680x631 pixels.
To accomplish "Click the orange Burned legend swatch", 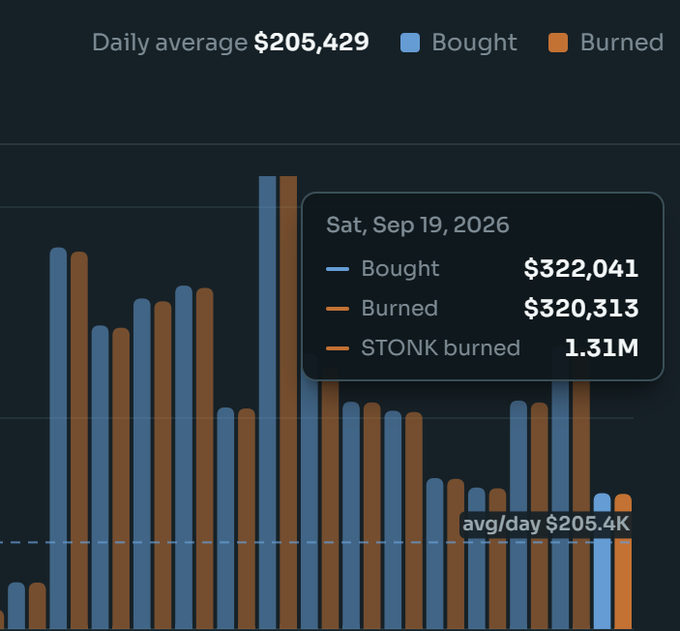I will coord(558,43).
